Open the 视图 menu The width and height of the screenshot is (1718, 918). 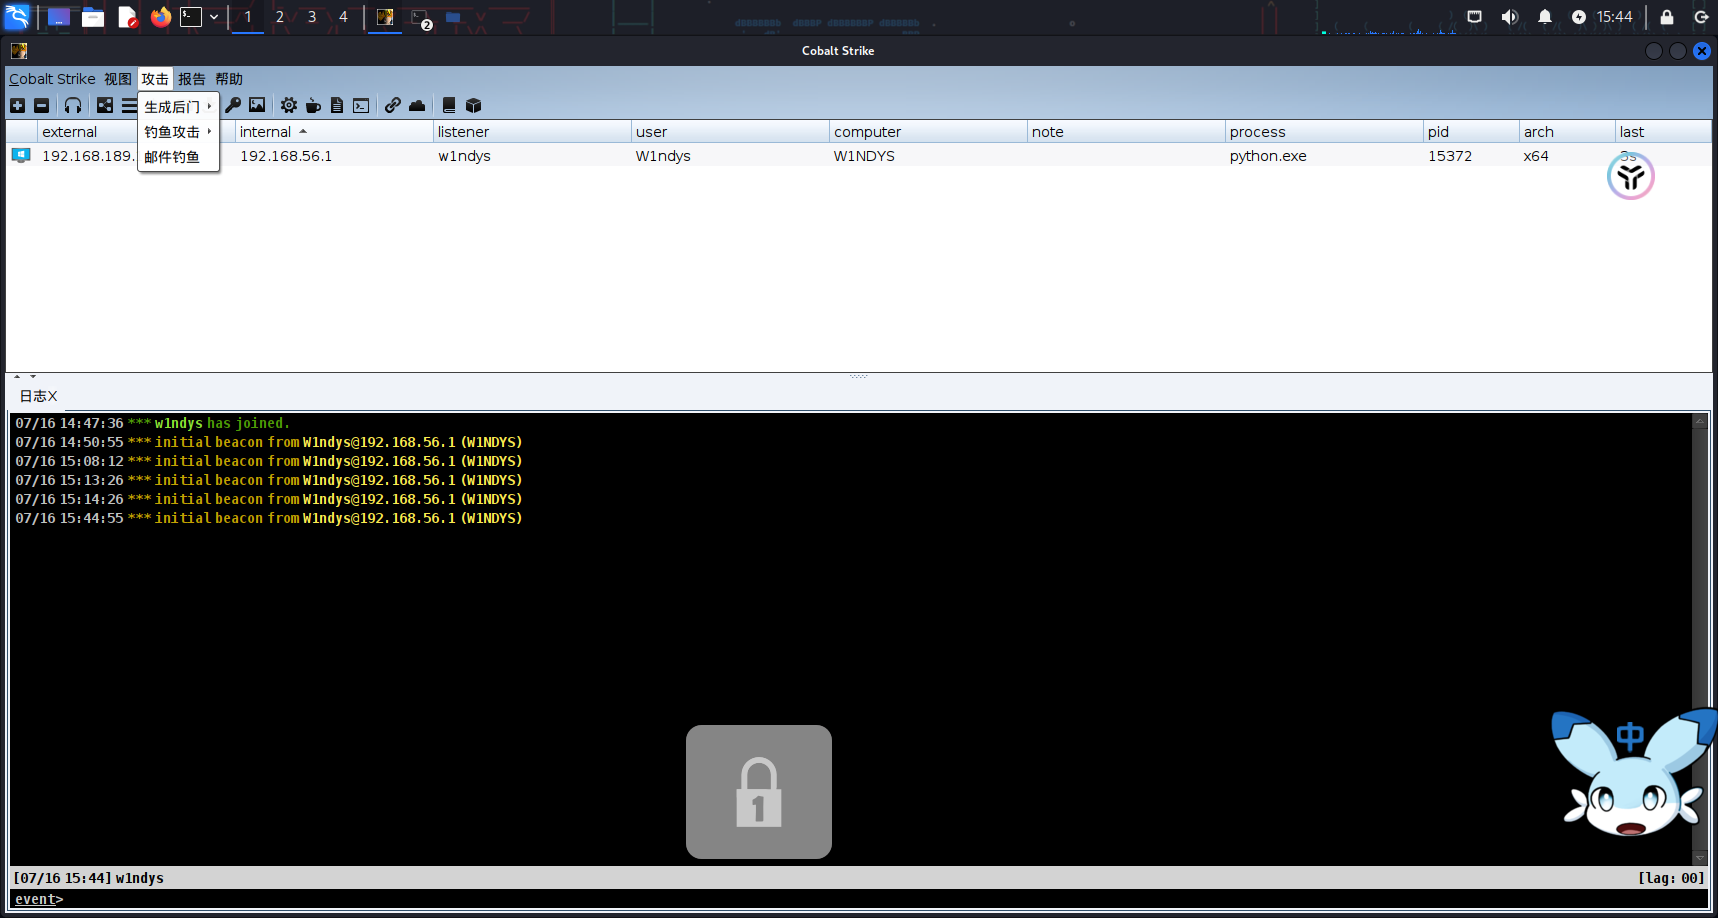[x=117, y=79]
